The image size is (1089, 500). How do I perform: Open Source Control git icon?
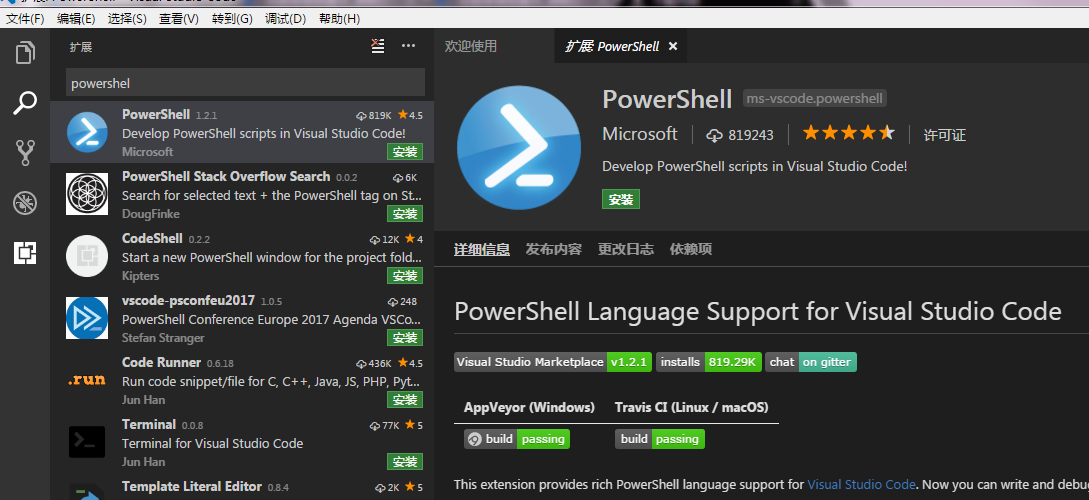point(25,153)
